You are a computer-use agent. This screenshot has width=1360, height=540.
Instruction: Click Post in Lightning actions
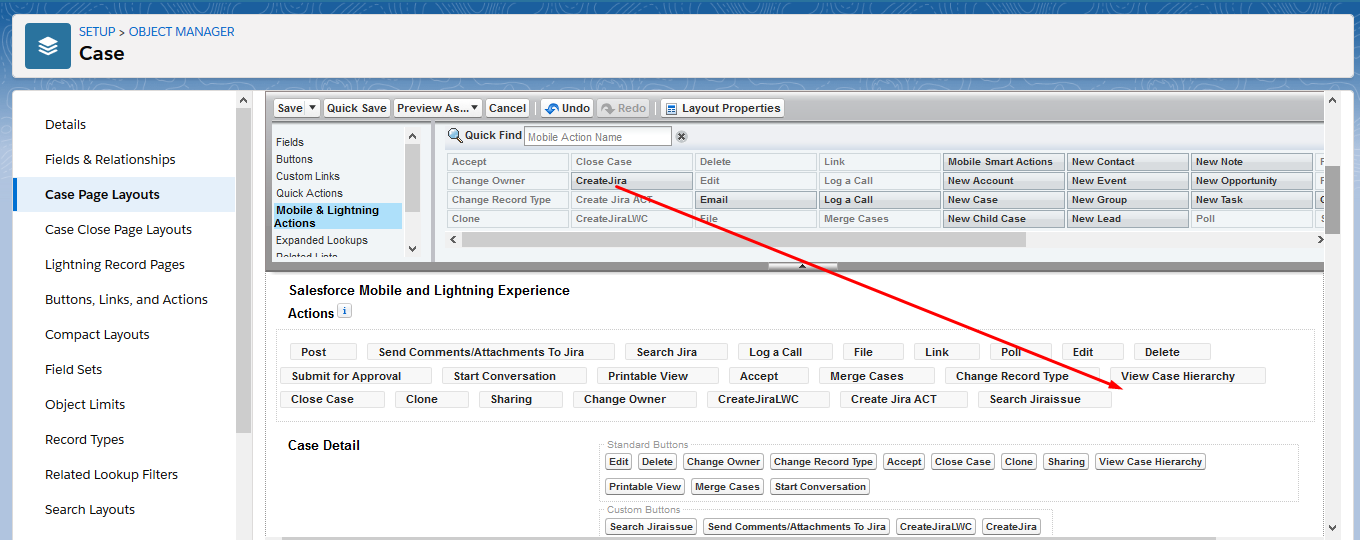point(323,352)
